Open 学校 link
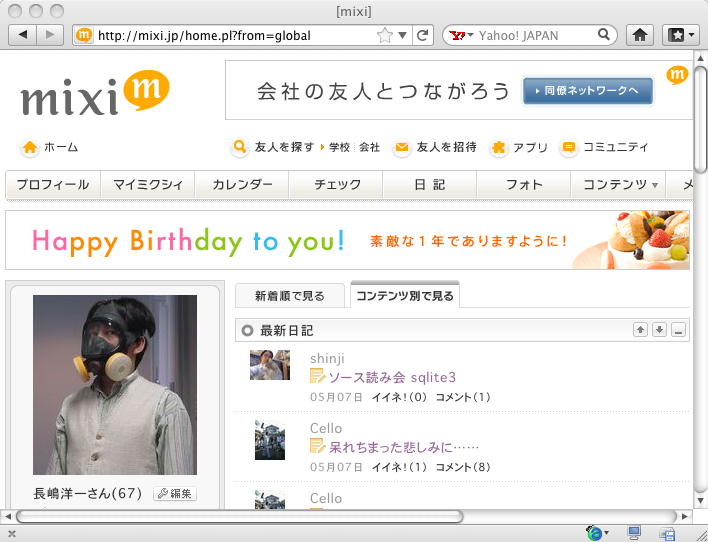Screen dimensions: 708x542 tap(340, 147)
